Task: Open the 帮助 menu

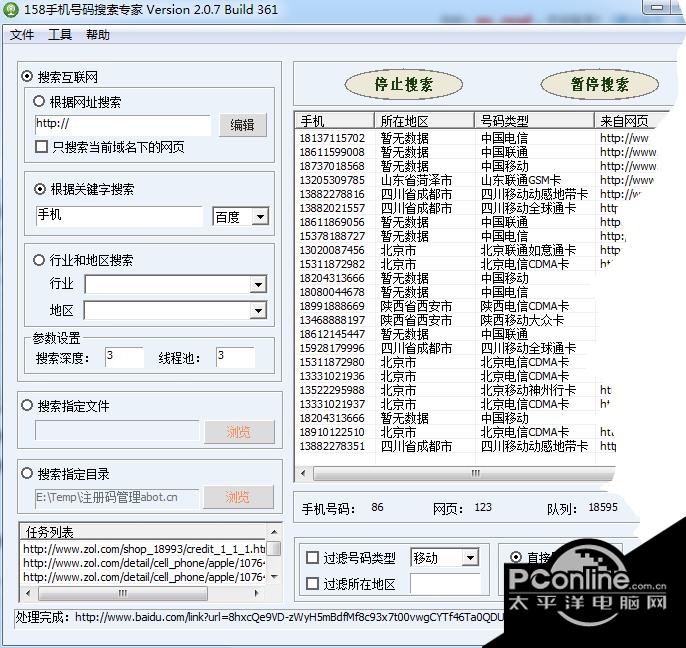Action: (x=98, y=35)
